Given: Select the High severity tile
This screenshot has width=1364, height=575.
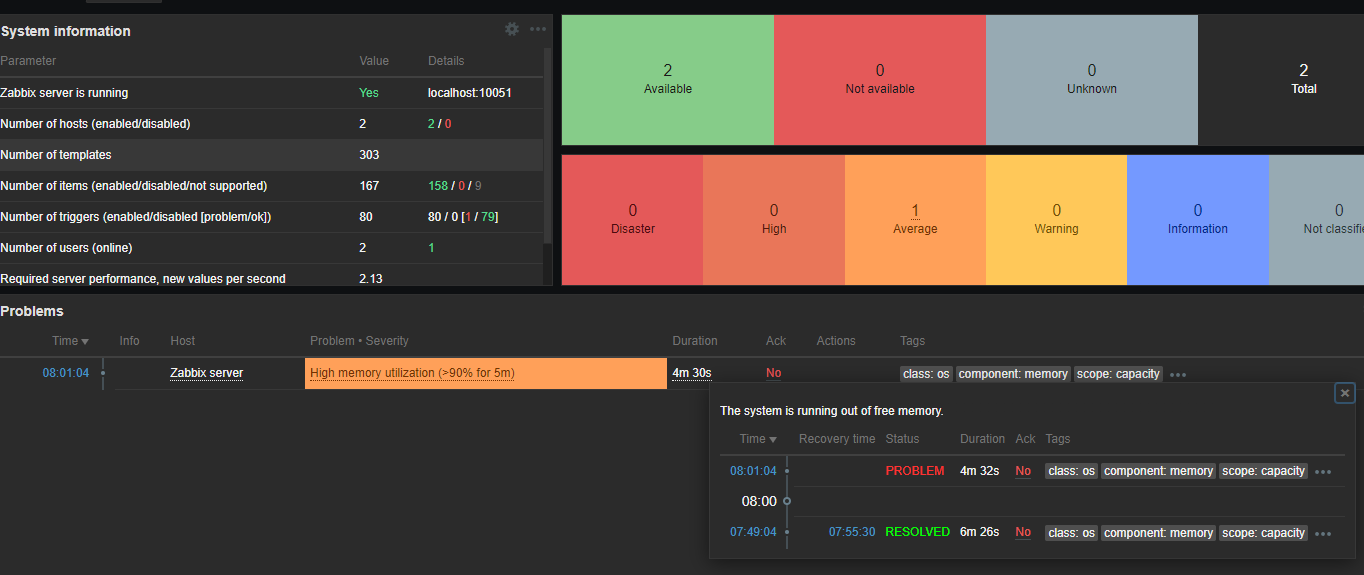Looking at the screenshot, I should (774, 220).
